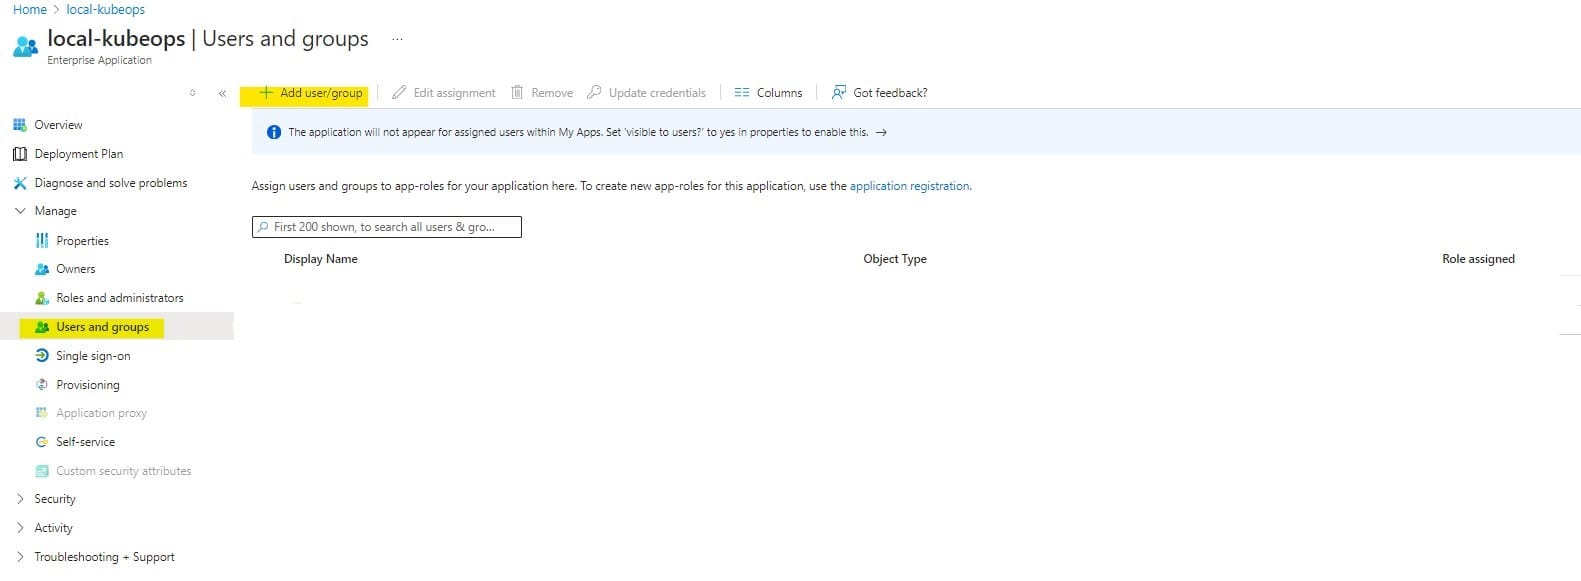The image size is (1581, 581).
Task: Open Single sign-on menu item
Action: tap(93, 356)
